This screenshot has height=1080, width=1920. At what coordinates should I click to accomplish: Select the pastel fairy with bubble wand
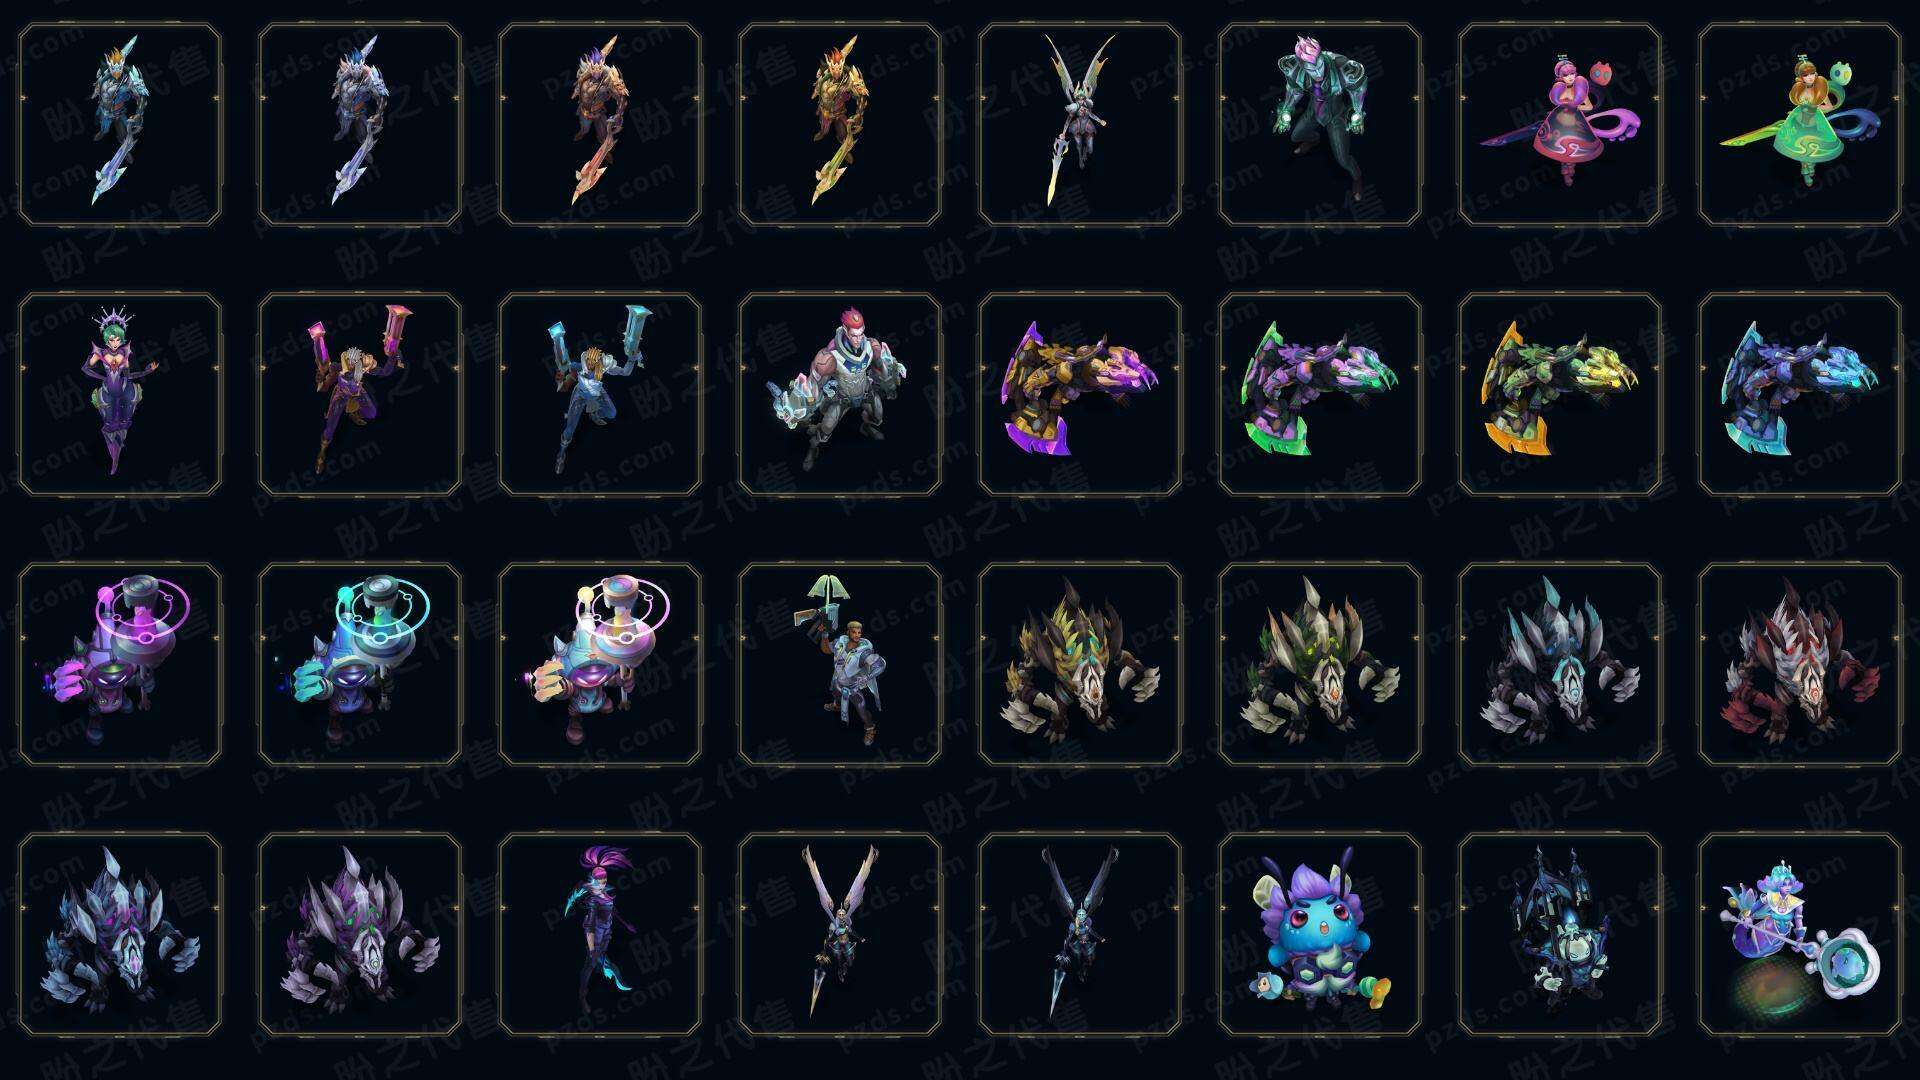[x=1800, y=934]
